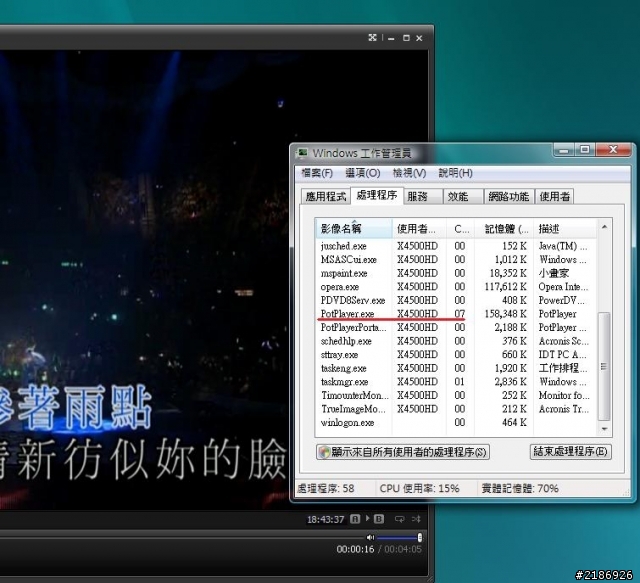
Task: Open the 檢視(V) menu
Action: click(x=409, y=173)
